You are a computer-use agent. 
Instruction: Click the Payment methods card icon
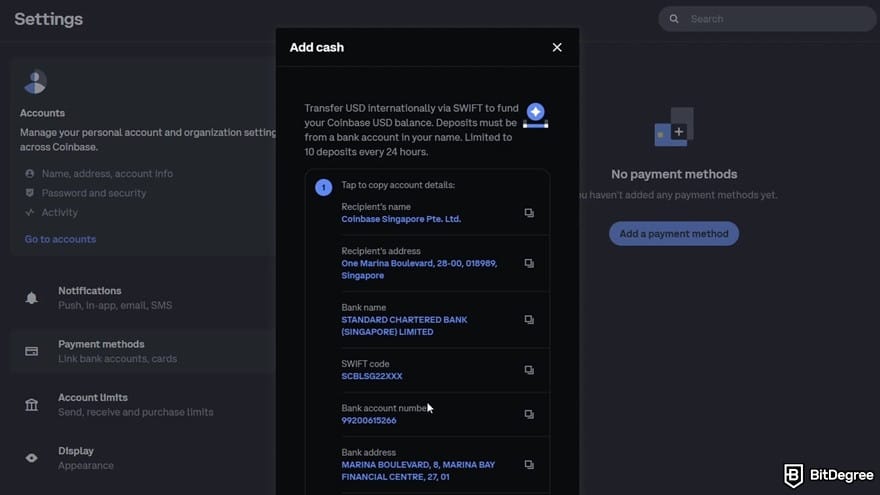[x=31, y=351]
